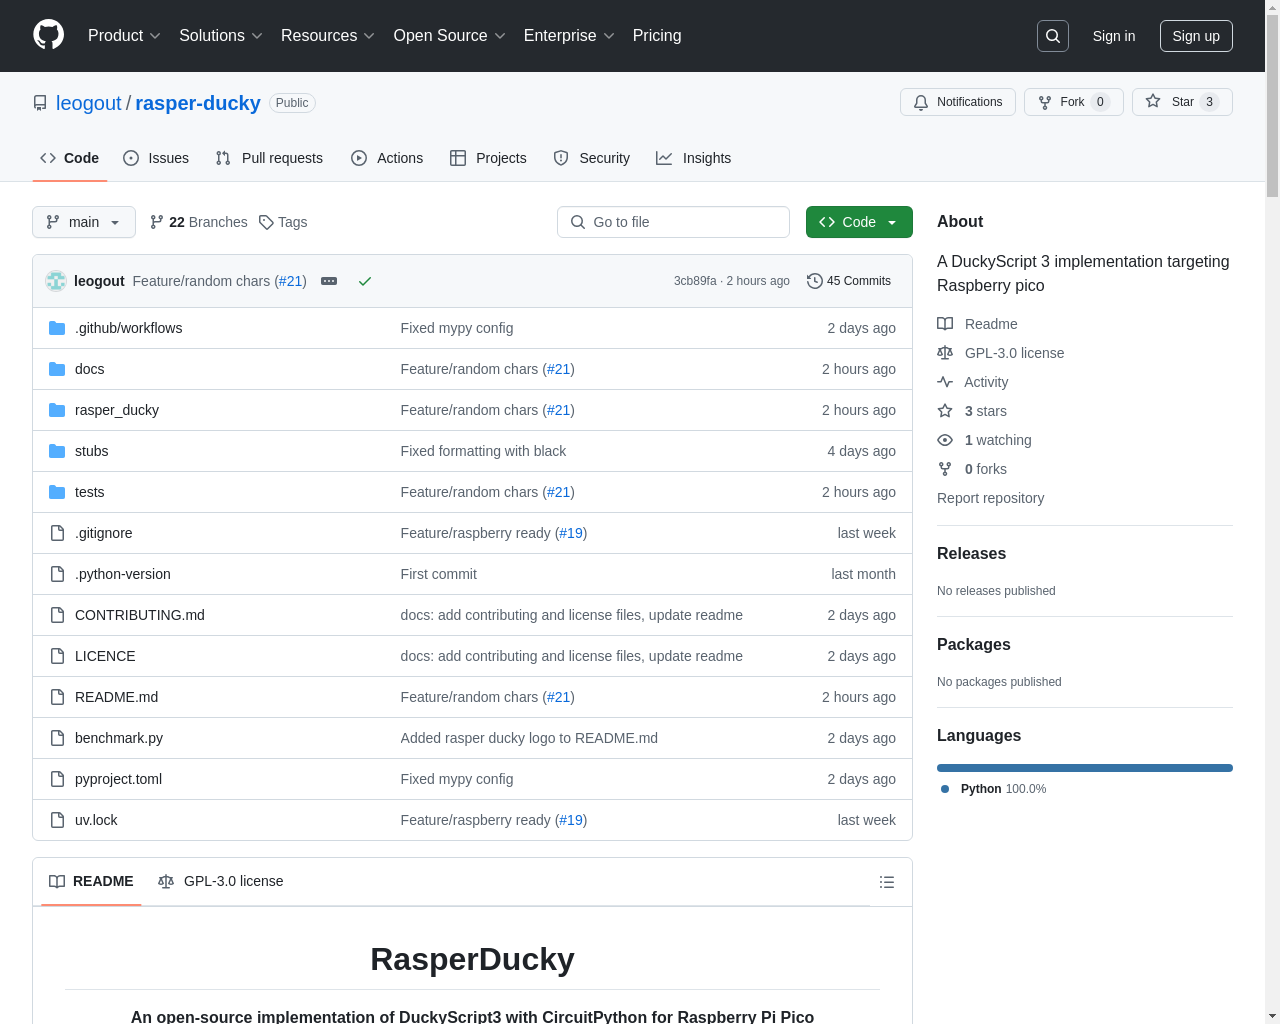1280x1024 pixels.
Task: Open the LICENCE file
Action: coord(105,656)
